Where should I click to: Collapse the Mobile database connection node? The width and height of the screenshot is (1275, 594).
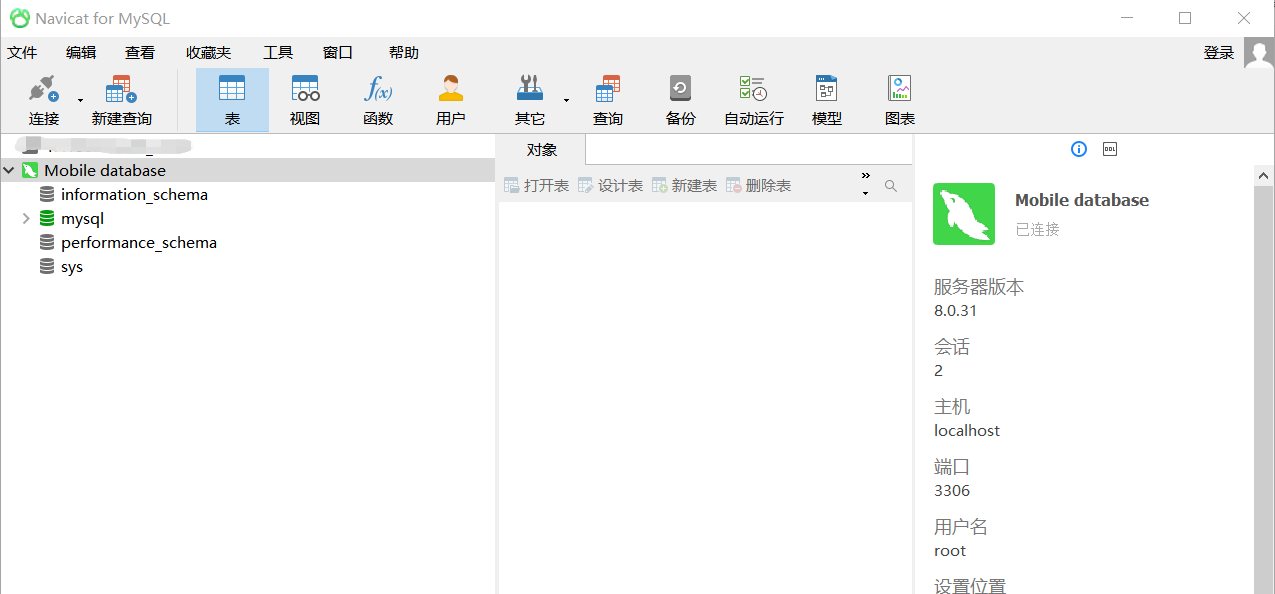9,171
